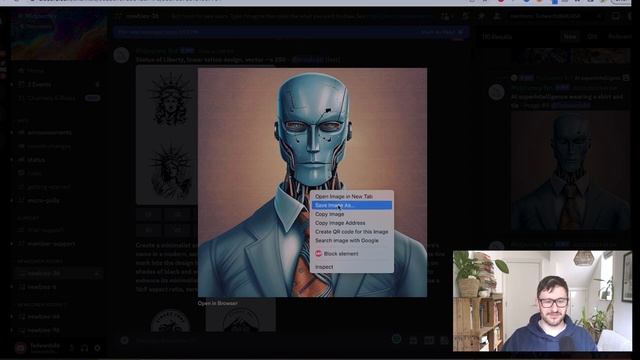Sort search results by 'New'
Screen dimensions: 640x360
(570, 36)
